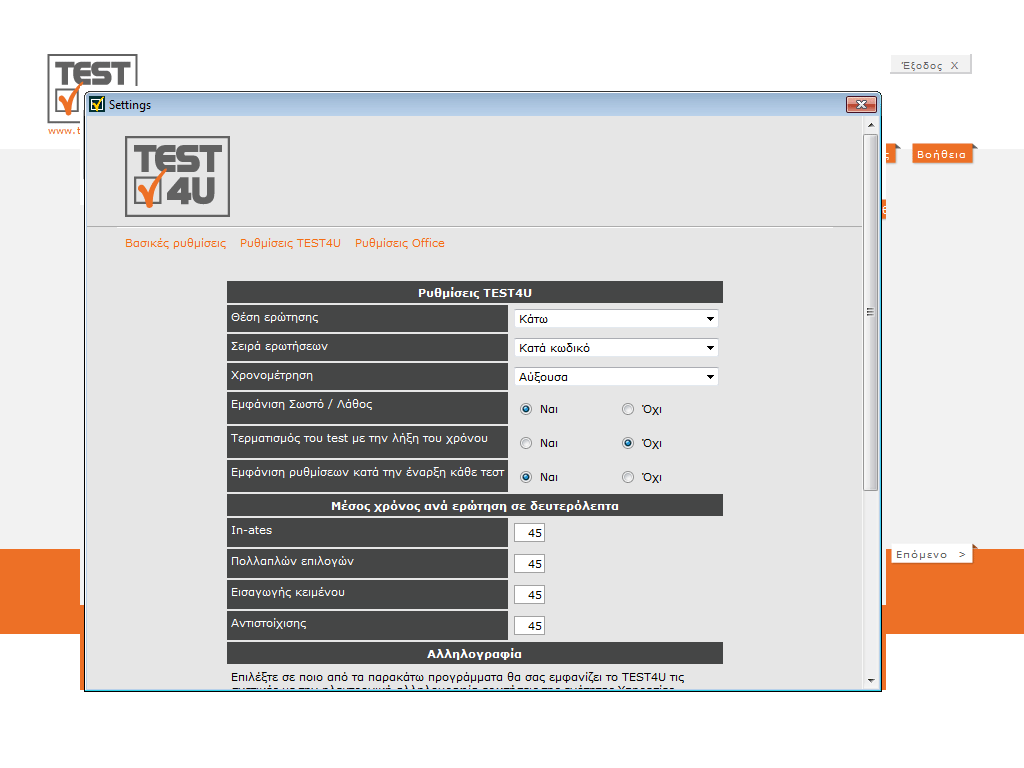
Task: Select Όχι for Τερματισμός του test
Action: (x=628, y=443)
